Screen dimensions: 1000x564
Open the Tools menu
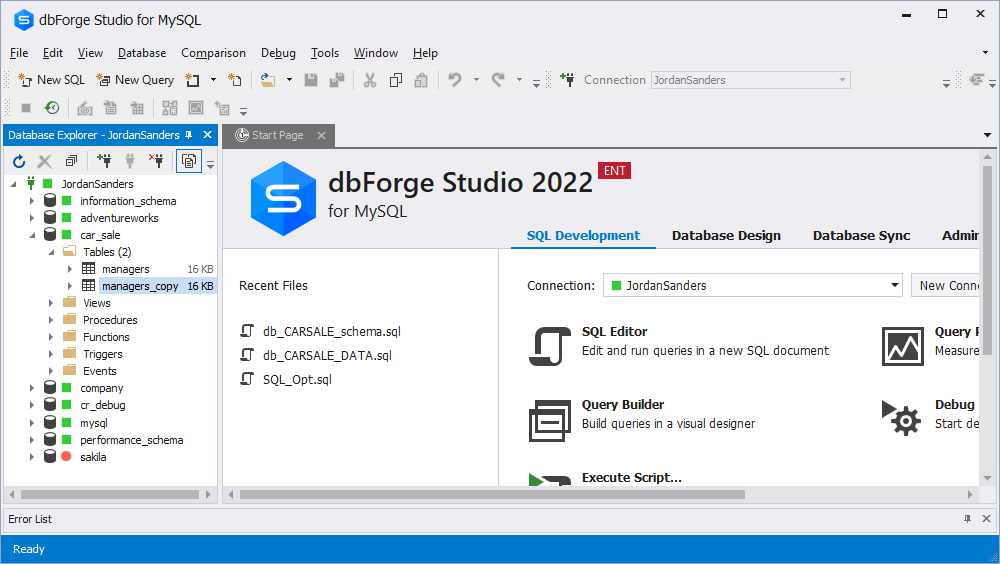(325, 53)
